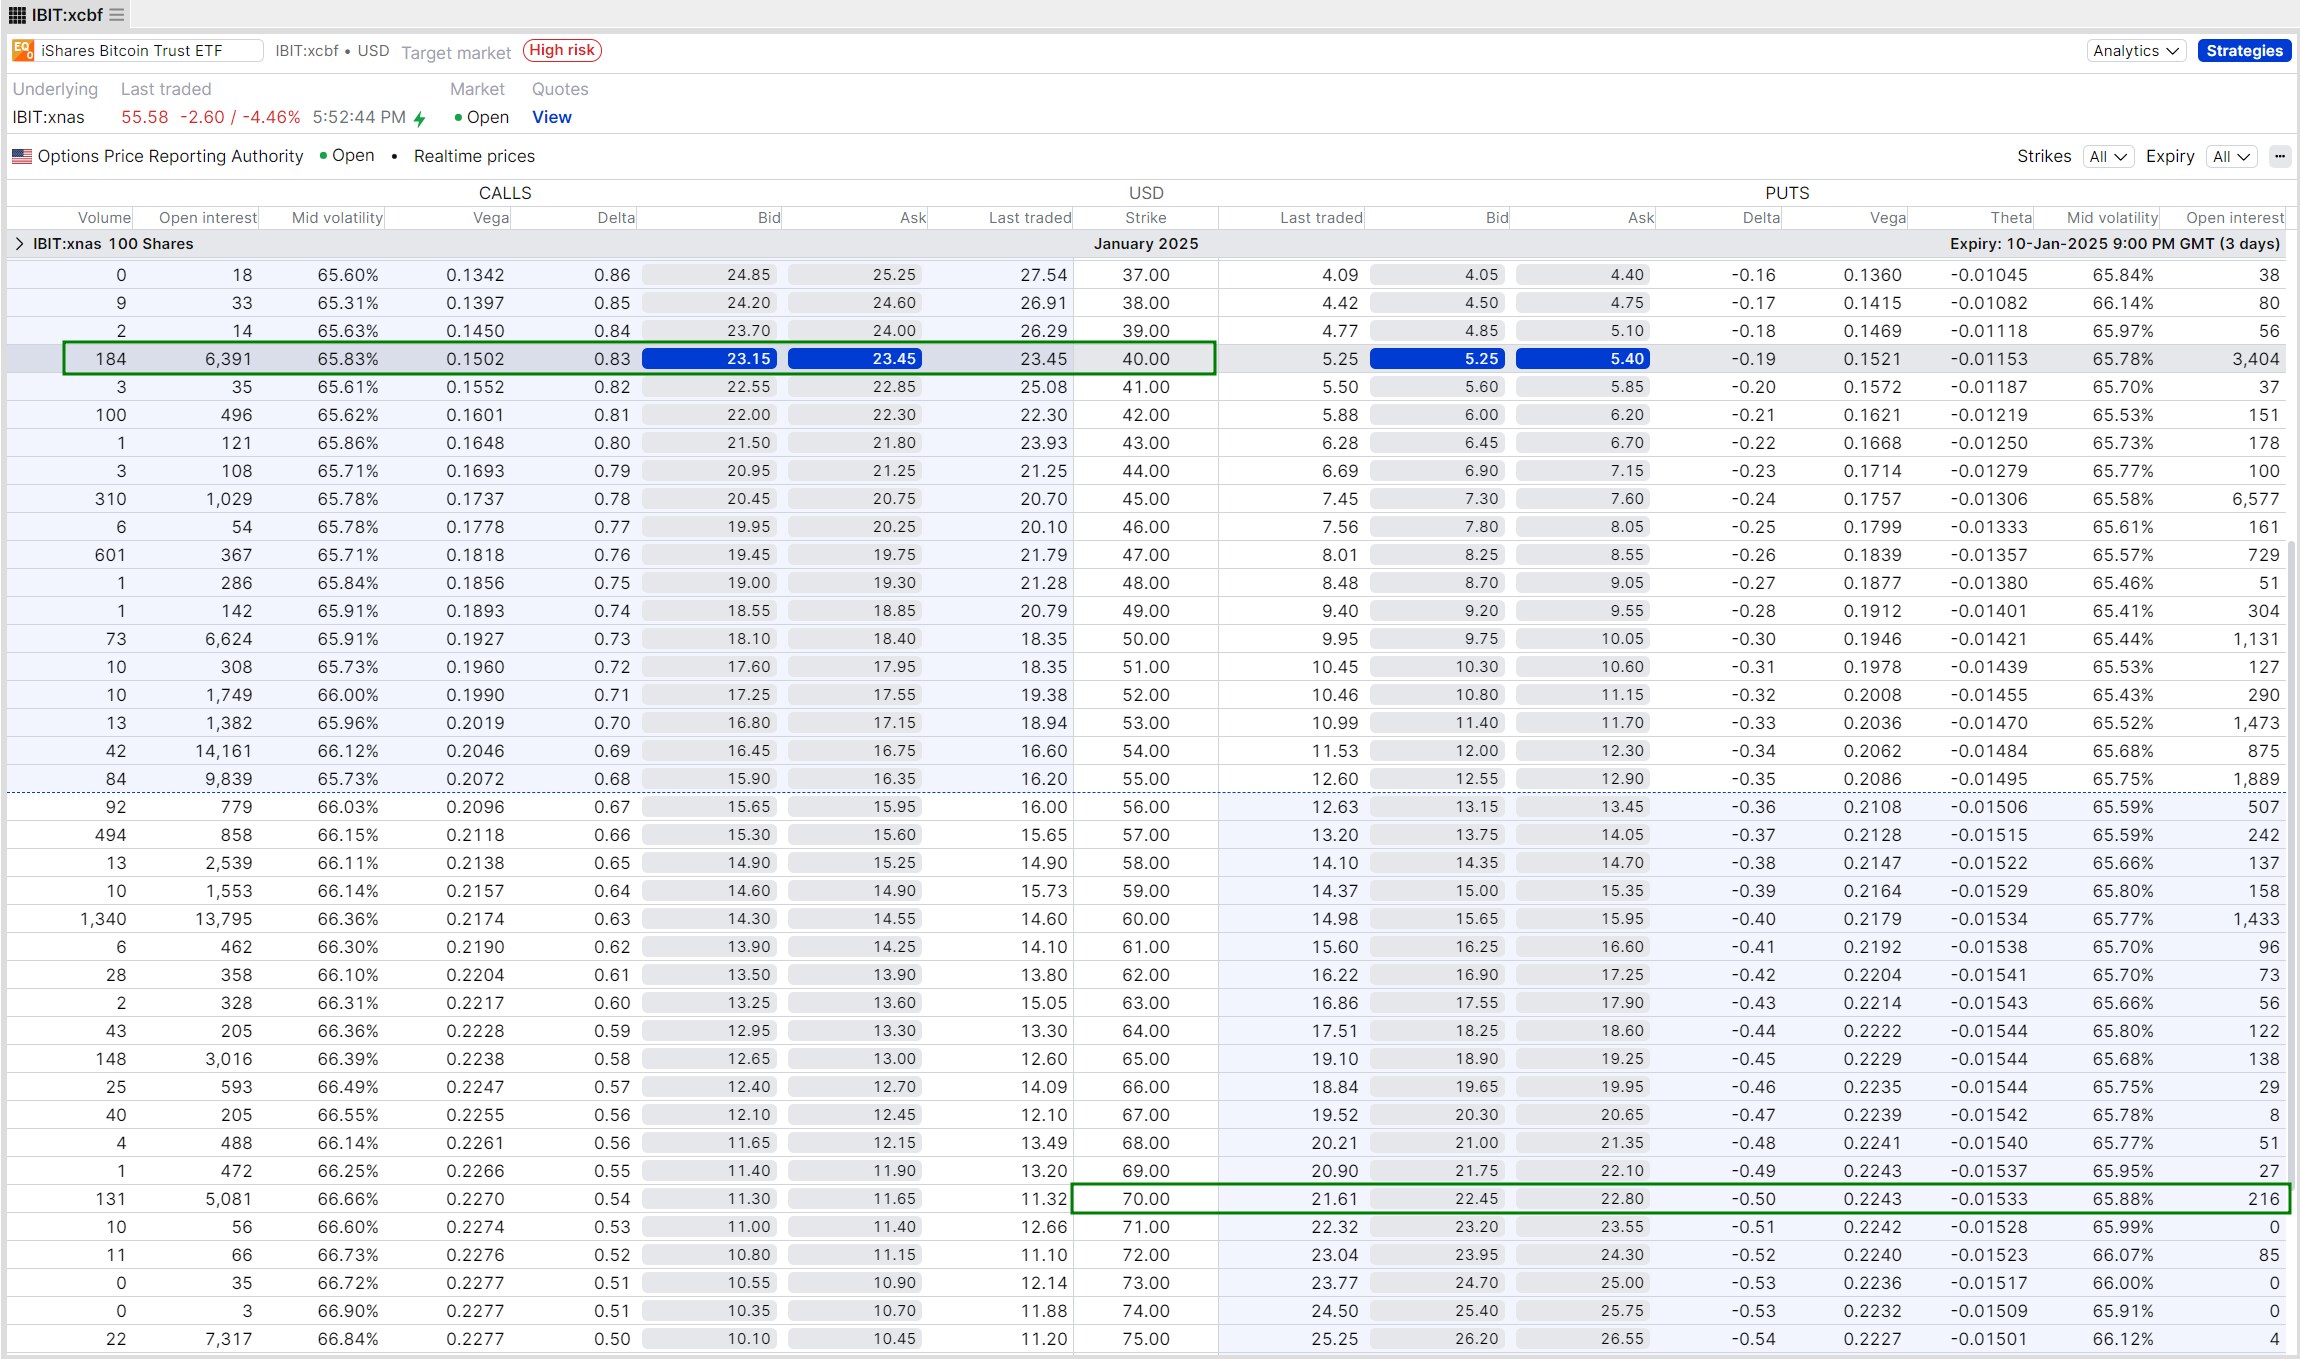Click the High risk badge
This screenshot has width=2300, height=1359.
pos(560,49)
